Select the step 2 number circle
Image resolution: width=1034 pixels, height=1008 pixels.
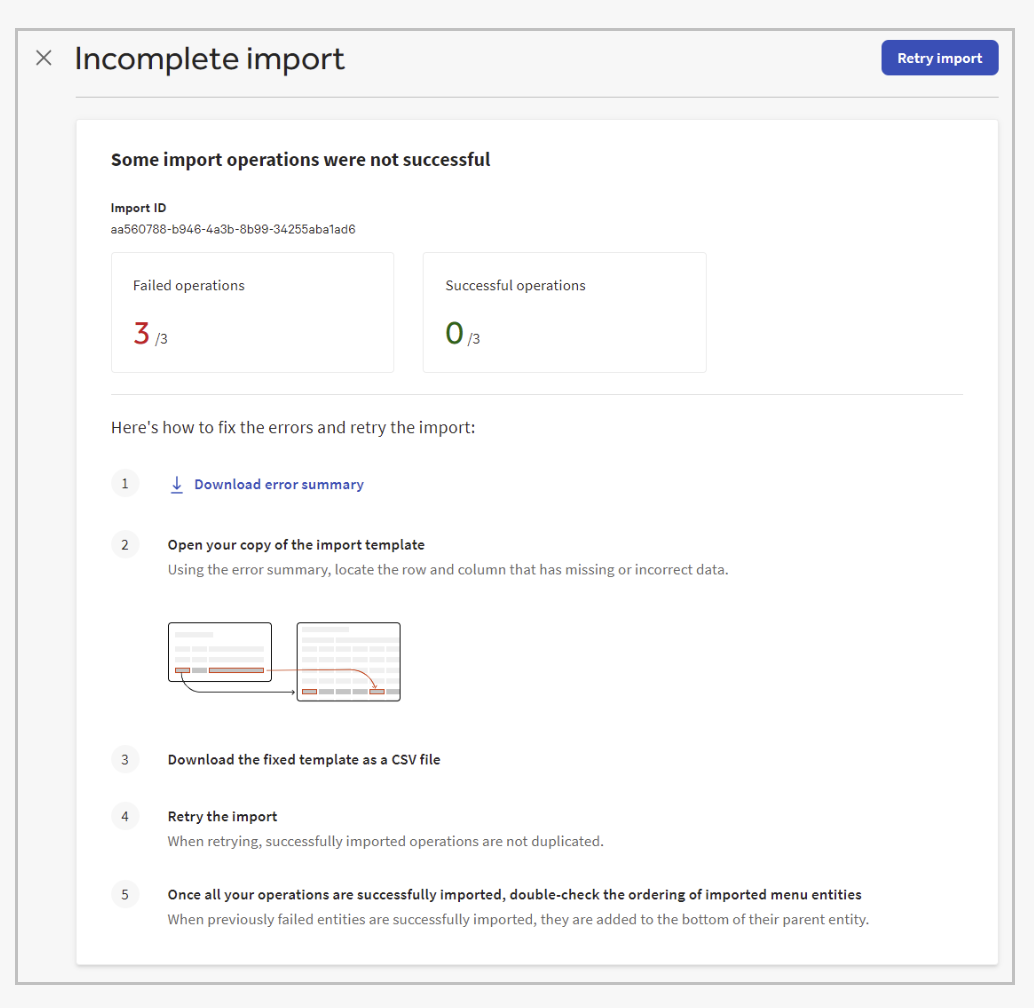pyautogui.click(x=125, y=545)
